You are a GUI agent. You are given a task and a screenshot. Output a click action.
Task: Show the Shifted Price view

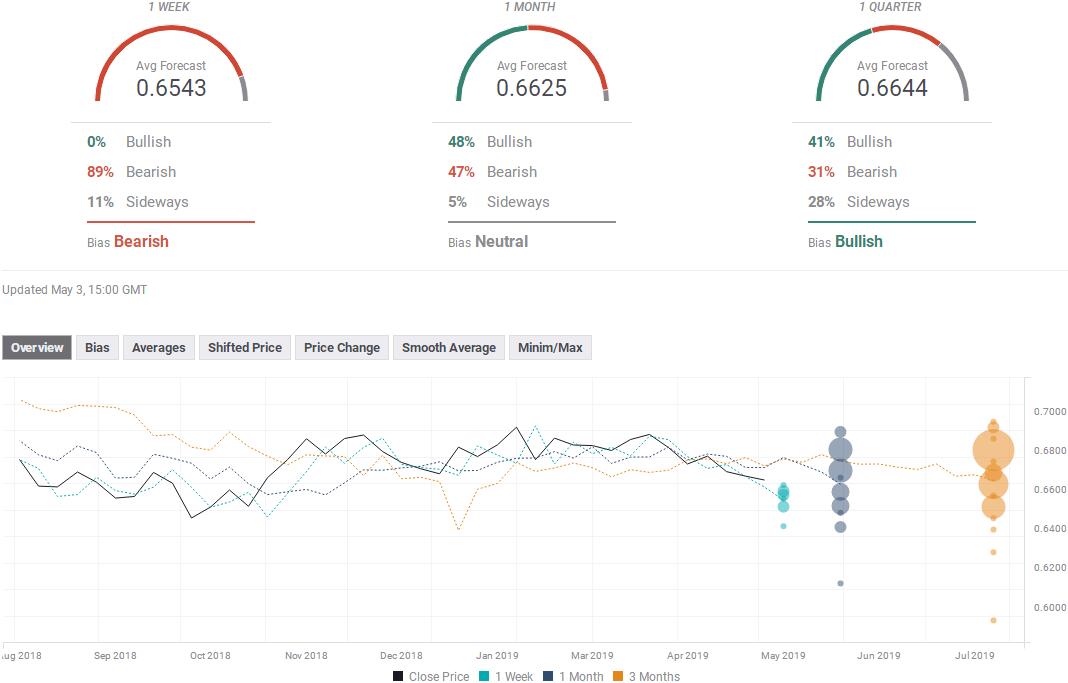(x=245, y=348)
